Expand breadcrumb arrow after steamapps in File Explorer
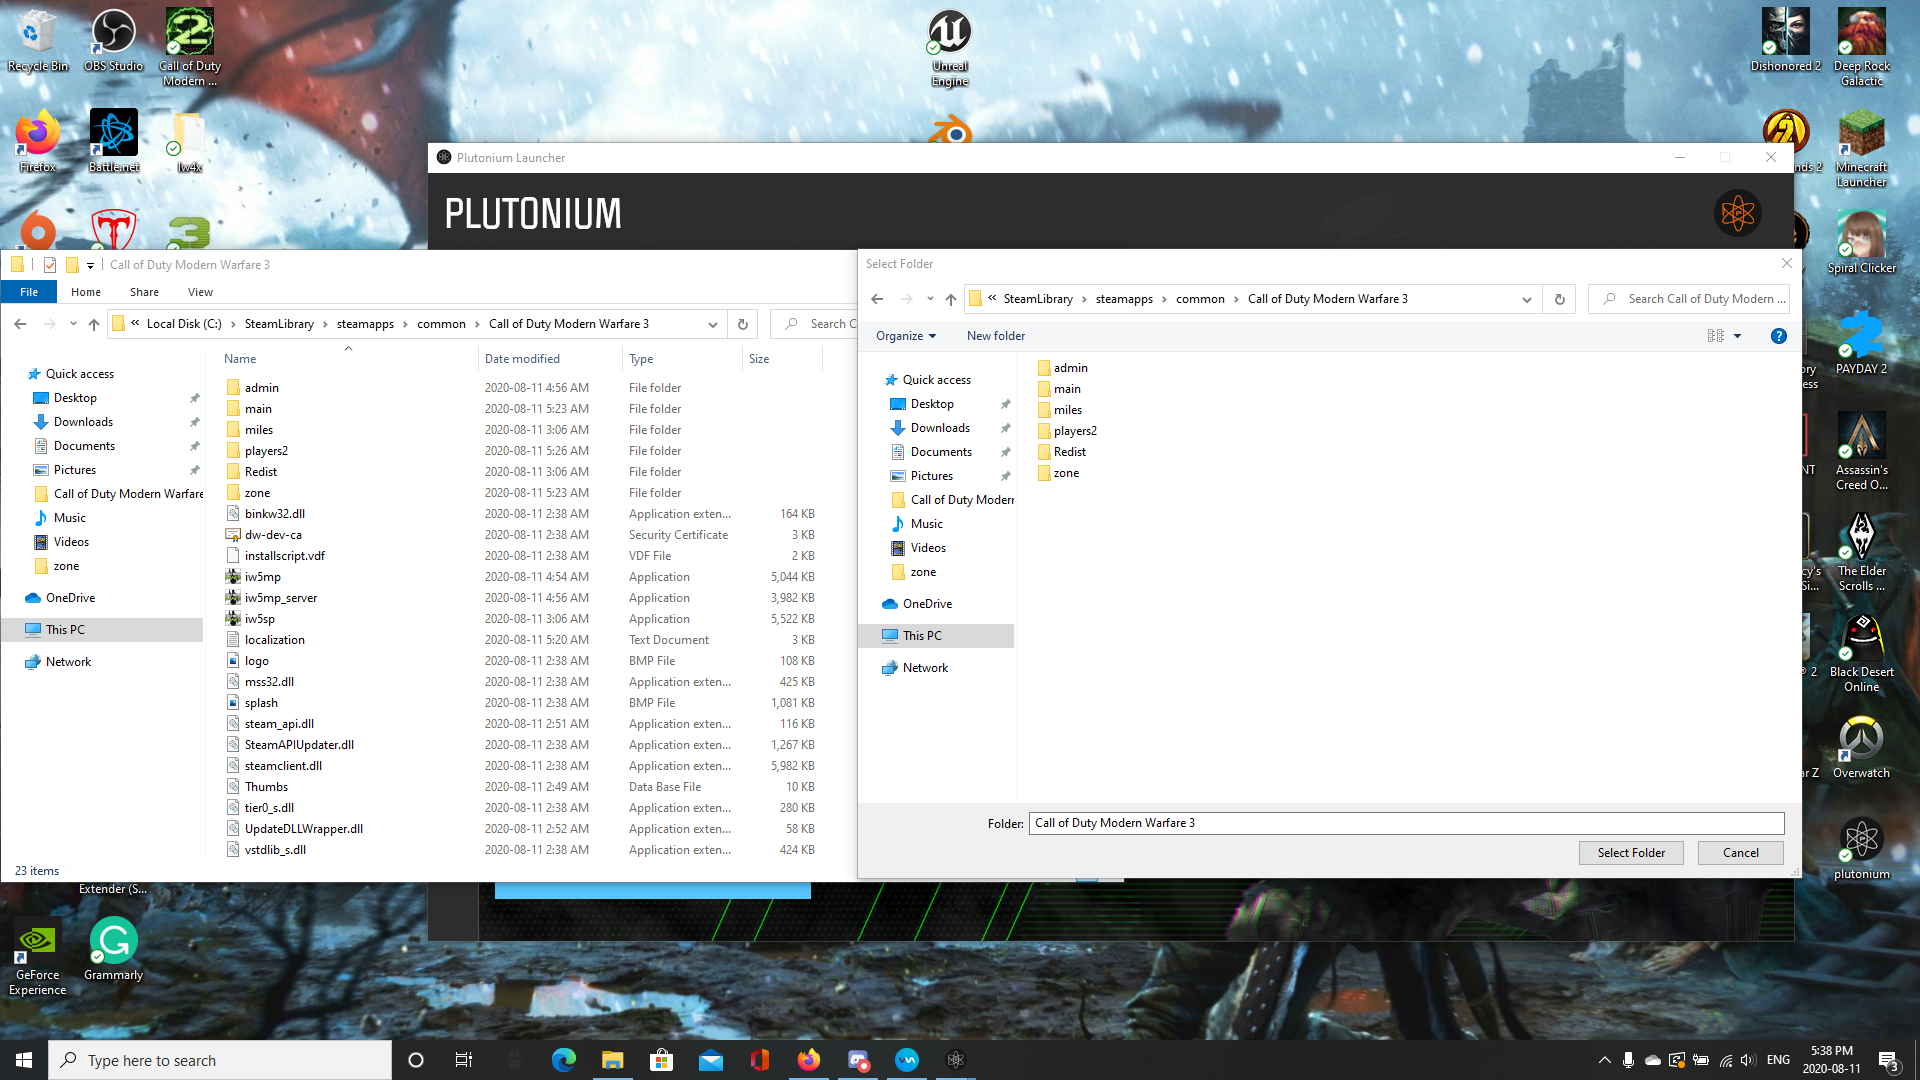 pyautogui.click(x=406, y=324)
